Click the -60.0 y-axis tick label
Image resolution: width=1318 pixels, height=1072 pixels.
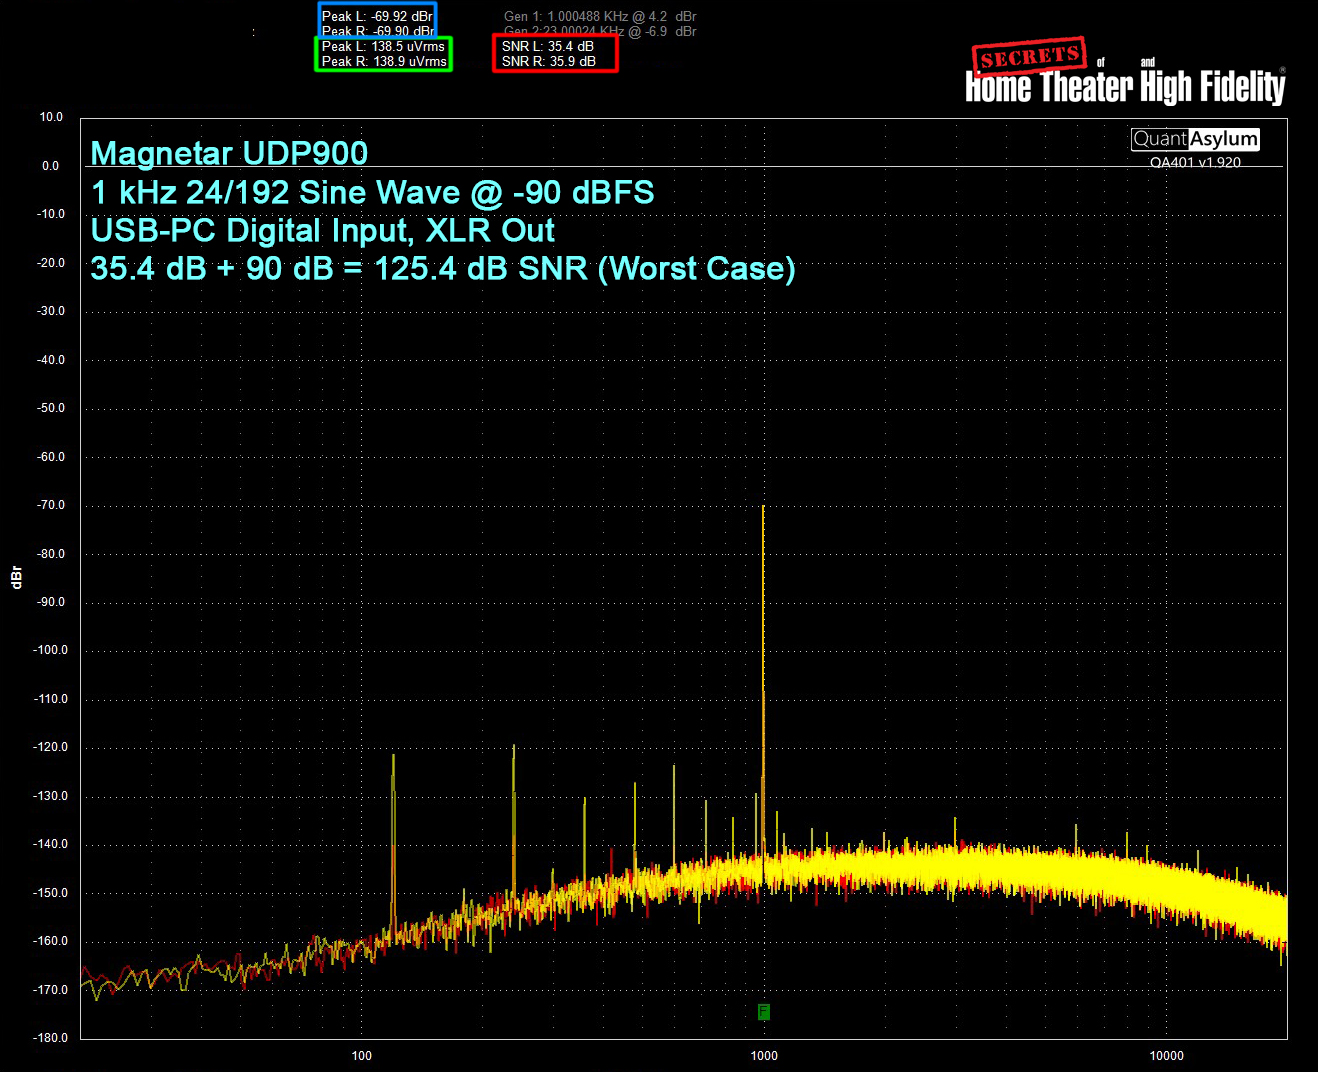[51, 457]
